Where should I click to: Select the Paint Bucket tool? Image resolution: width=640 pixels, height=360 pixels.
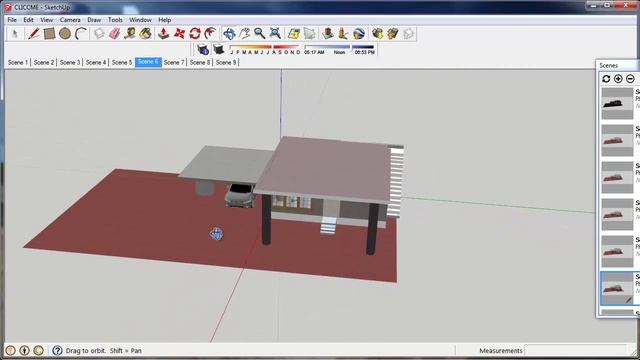pyautogui.click(x=145, y=34)
